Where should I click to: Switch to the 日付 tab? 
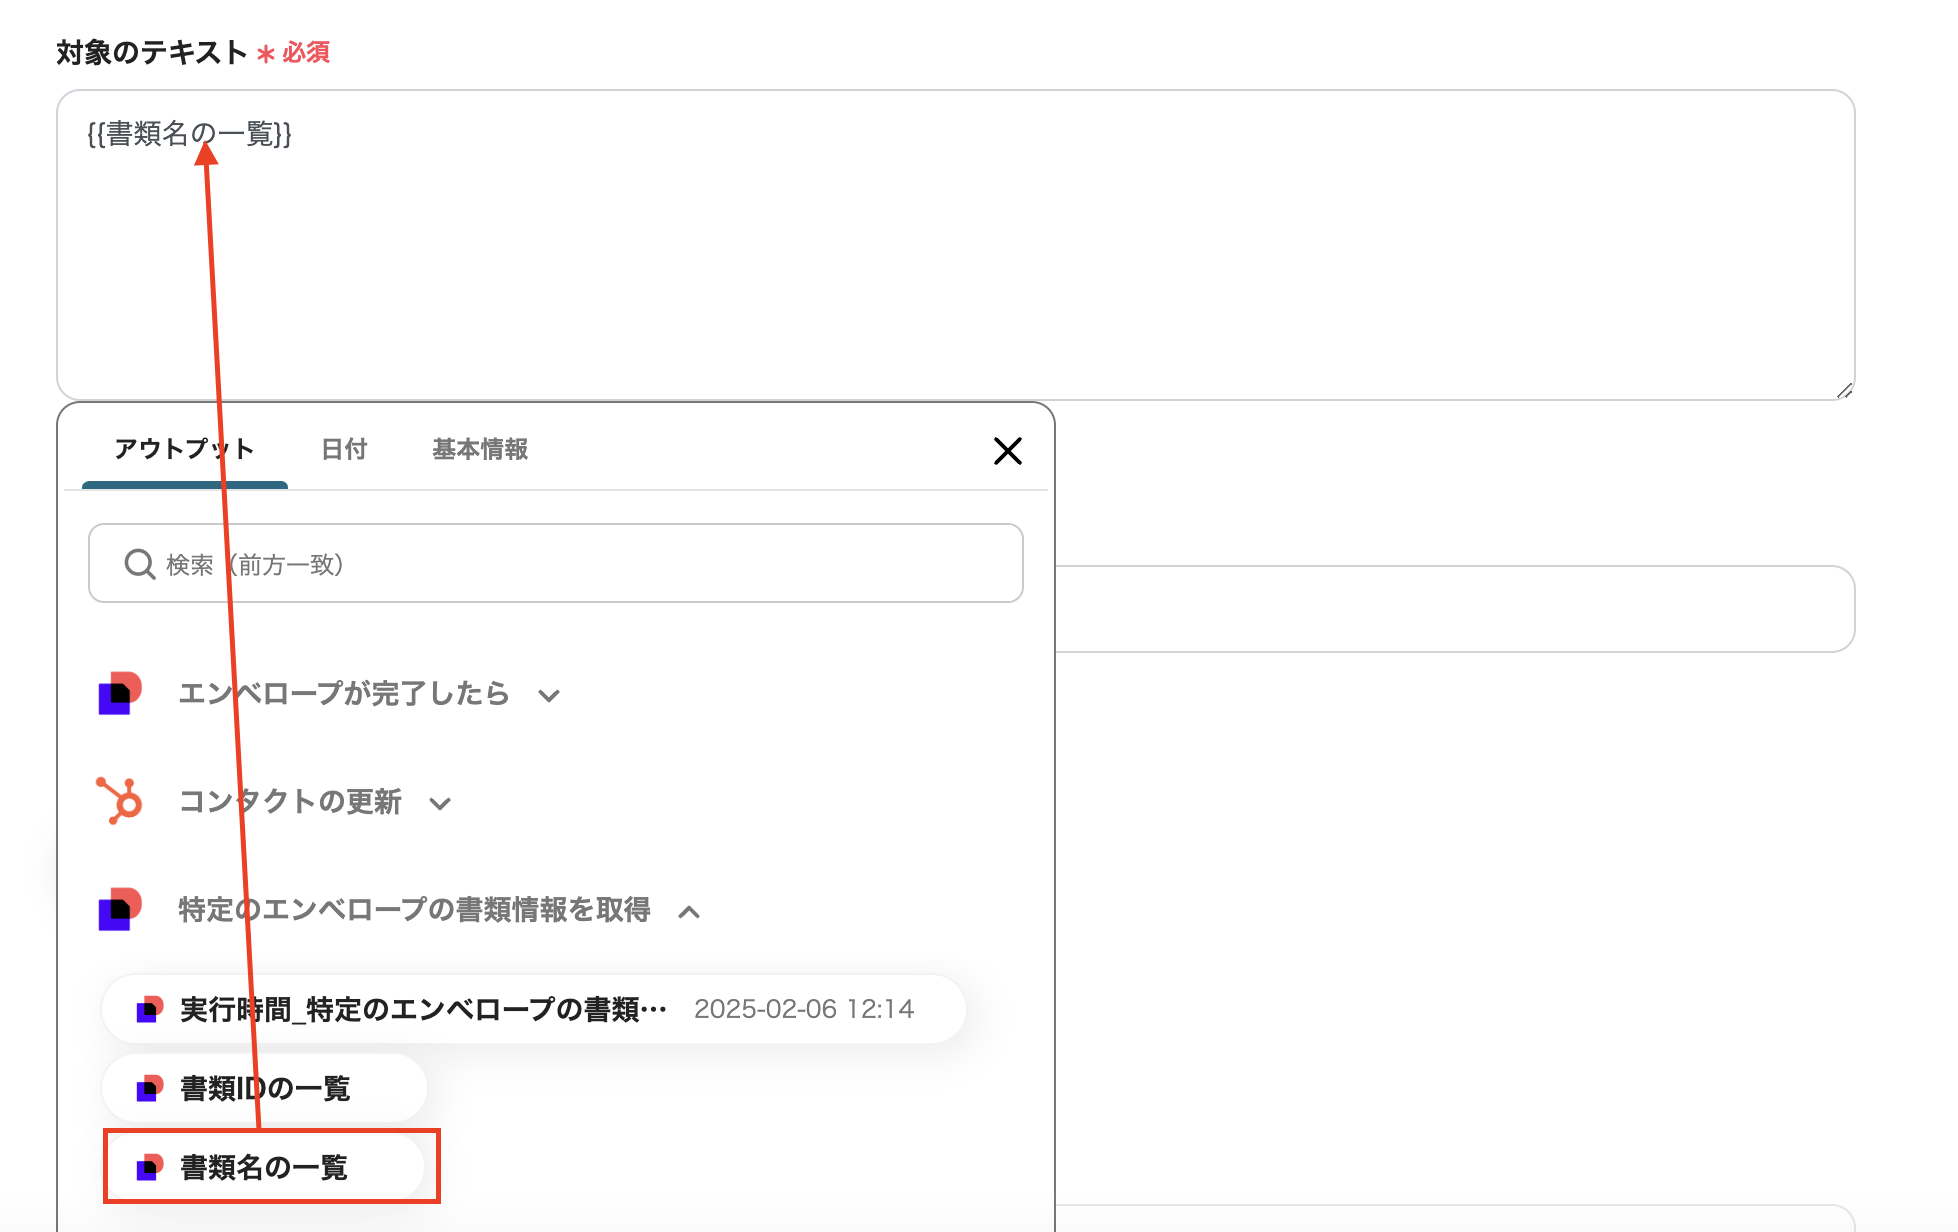(x=344, y=450)
